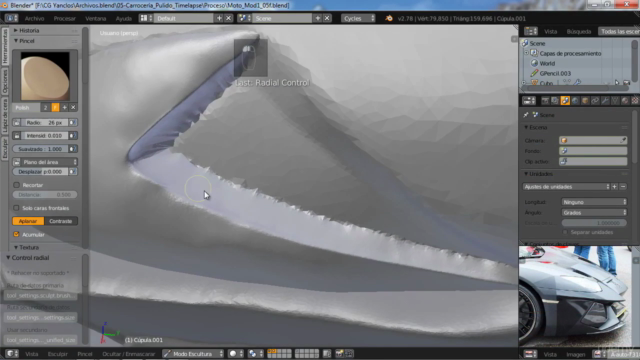This screenshot has width=640, height=360.
Task: Unlink the Polish brush with X
Action: pyautogui.click(x=73, y=107)
